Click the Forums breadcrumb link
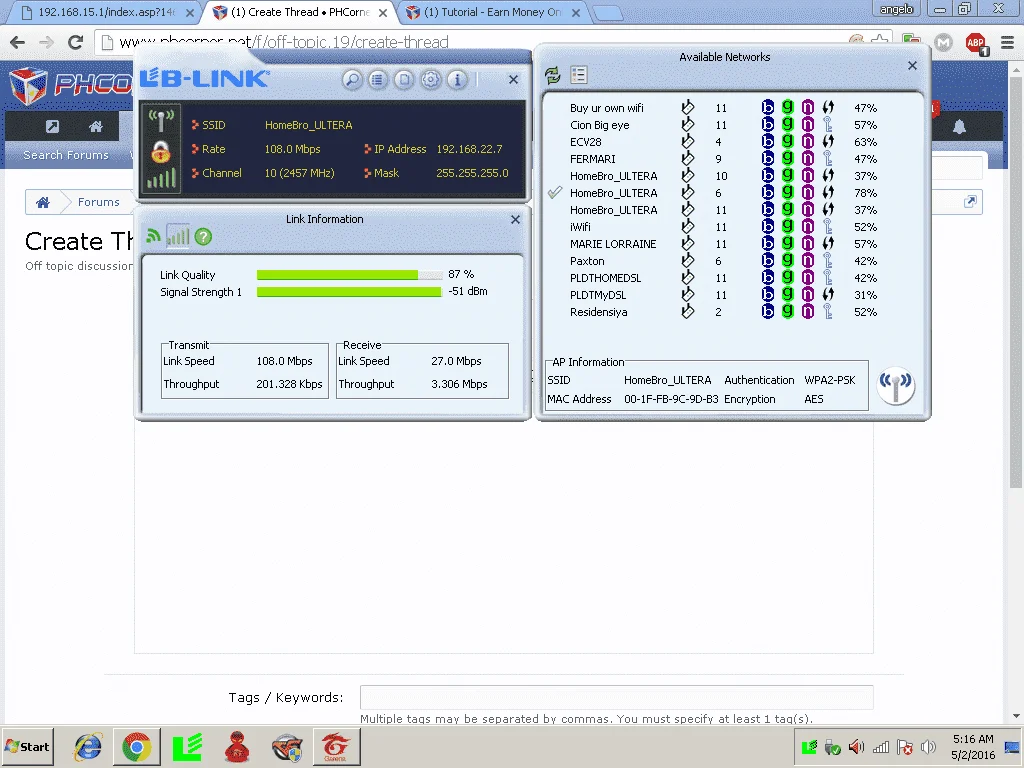1024x768 pixels. tap(99, 202)
